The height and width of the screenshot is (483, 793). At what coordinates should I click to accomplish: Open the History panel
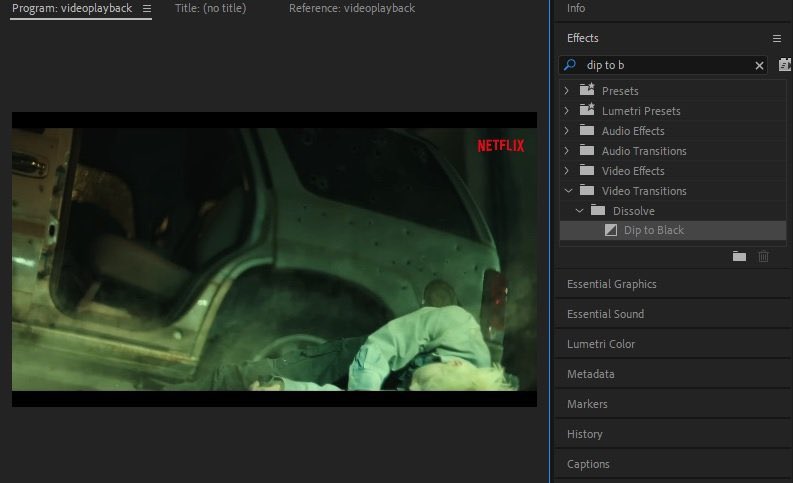(585, 434)
